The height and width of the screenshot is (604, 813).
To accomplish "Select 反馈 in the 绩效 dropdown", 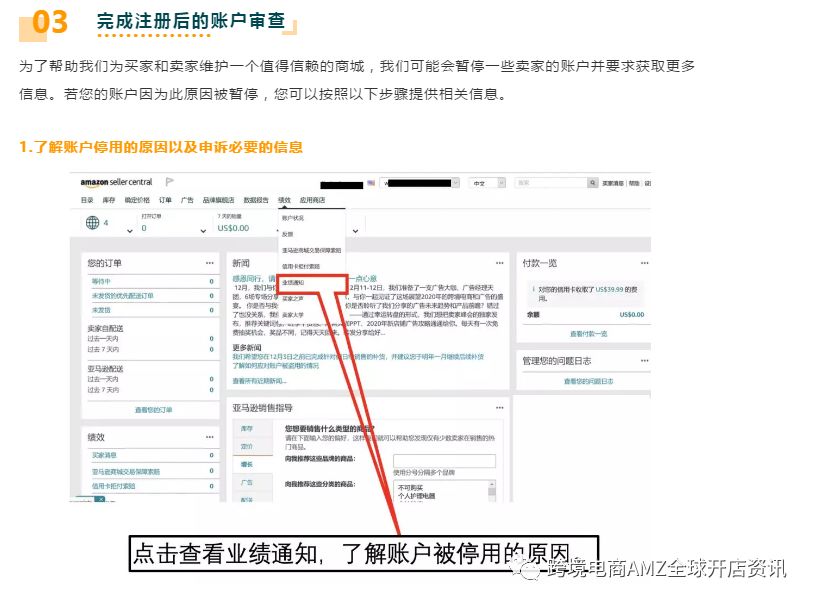I will pyautogui.click(x=287, y=234).
